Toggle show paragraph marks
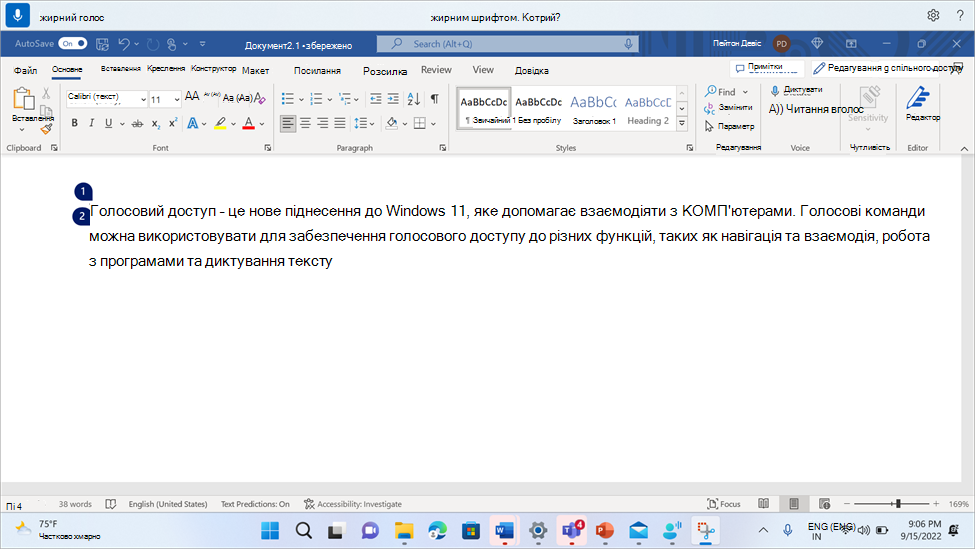The height and width of the screenshot is (549, 975). pyautogui.click(x=435, y=98)
